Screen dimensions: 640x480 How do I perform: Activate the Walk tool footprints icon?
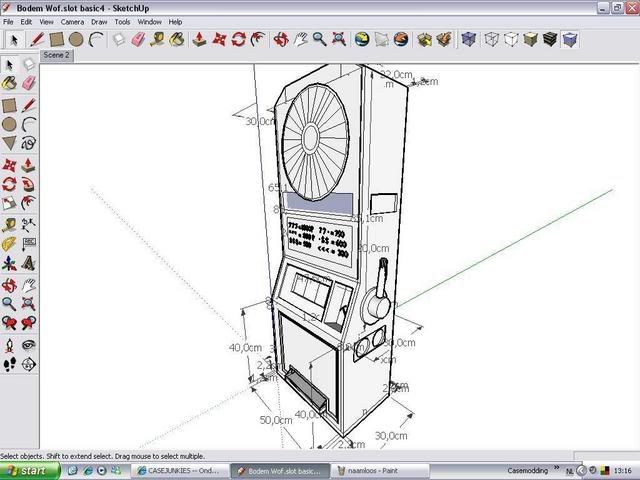[9, 363]
